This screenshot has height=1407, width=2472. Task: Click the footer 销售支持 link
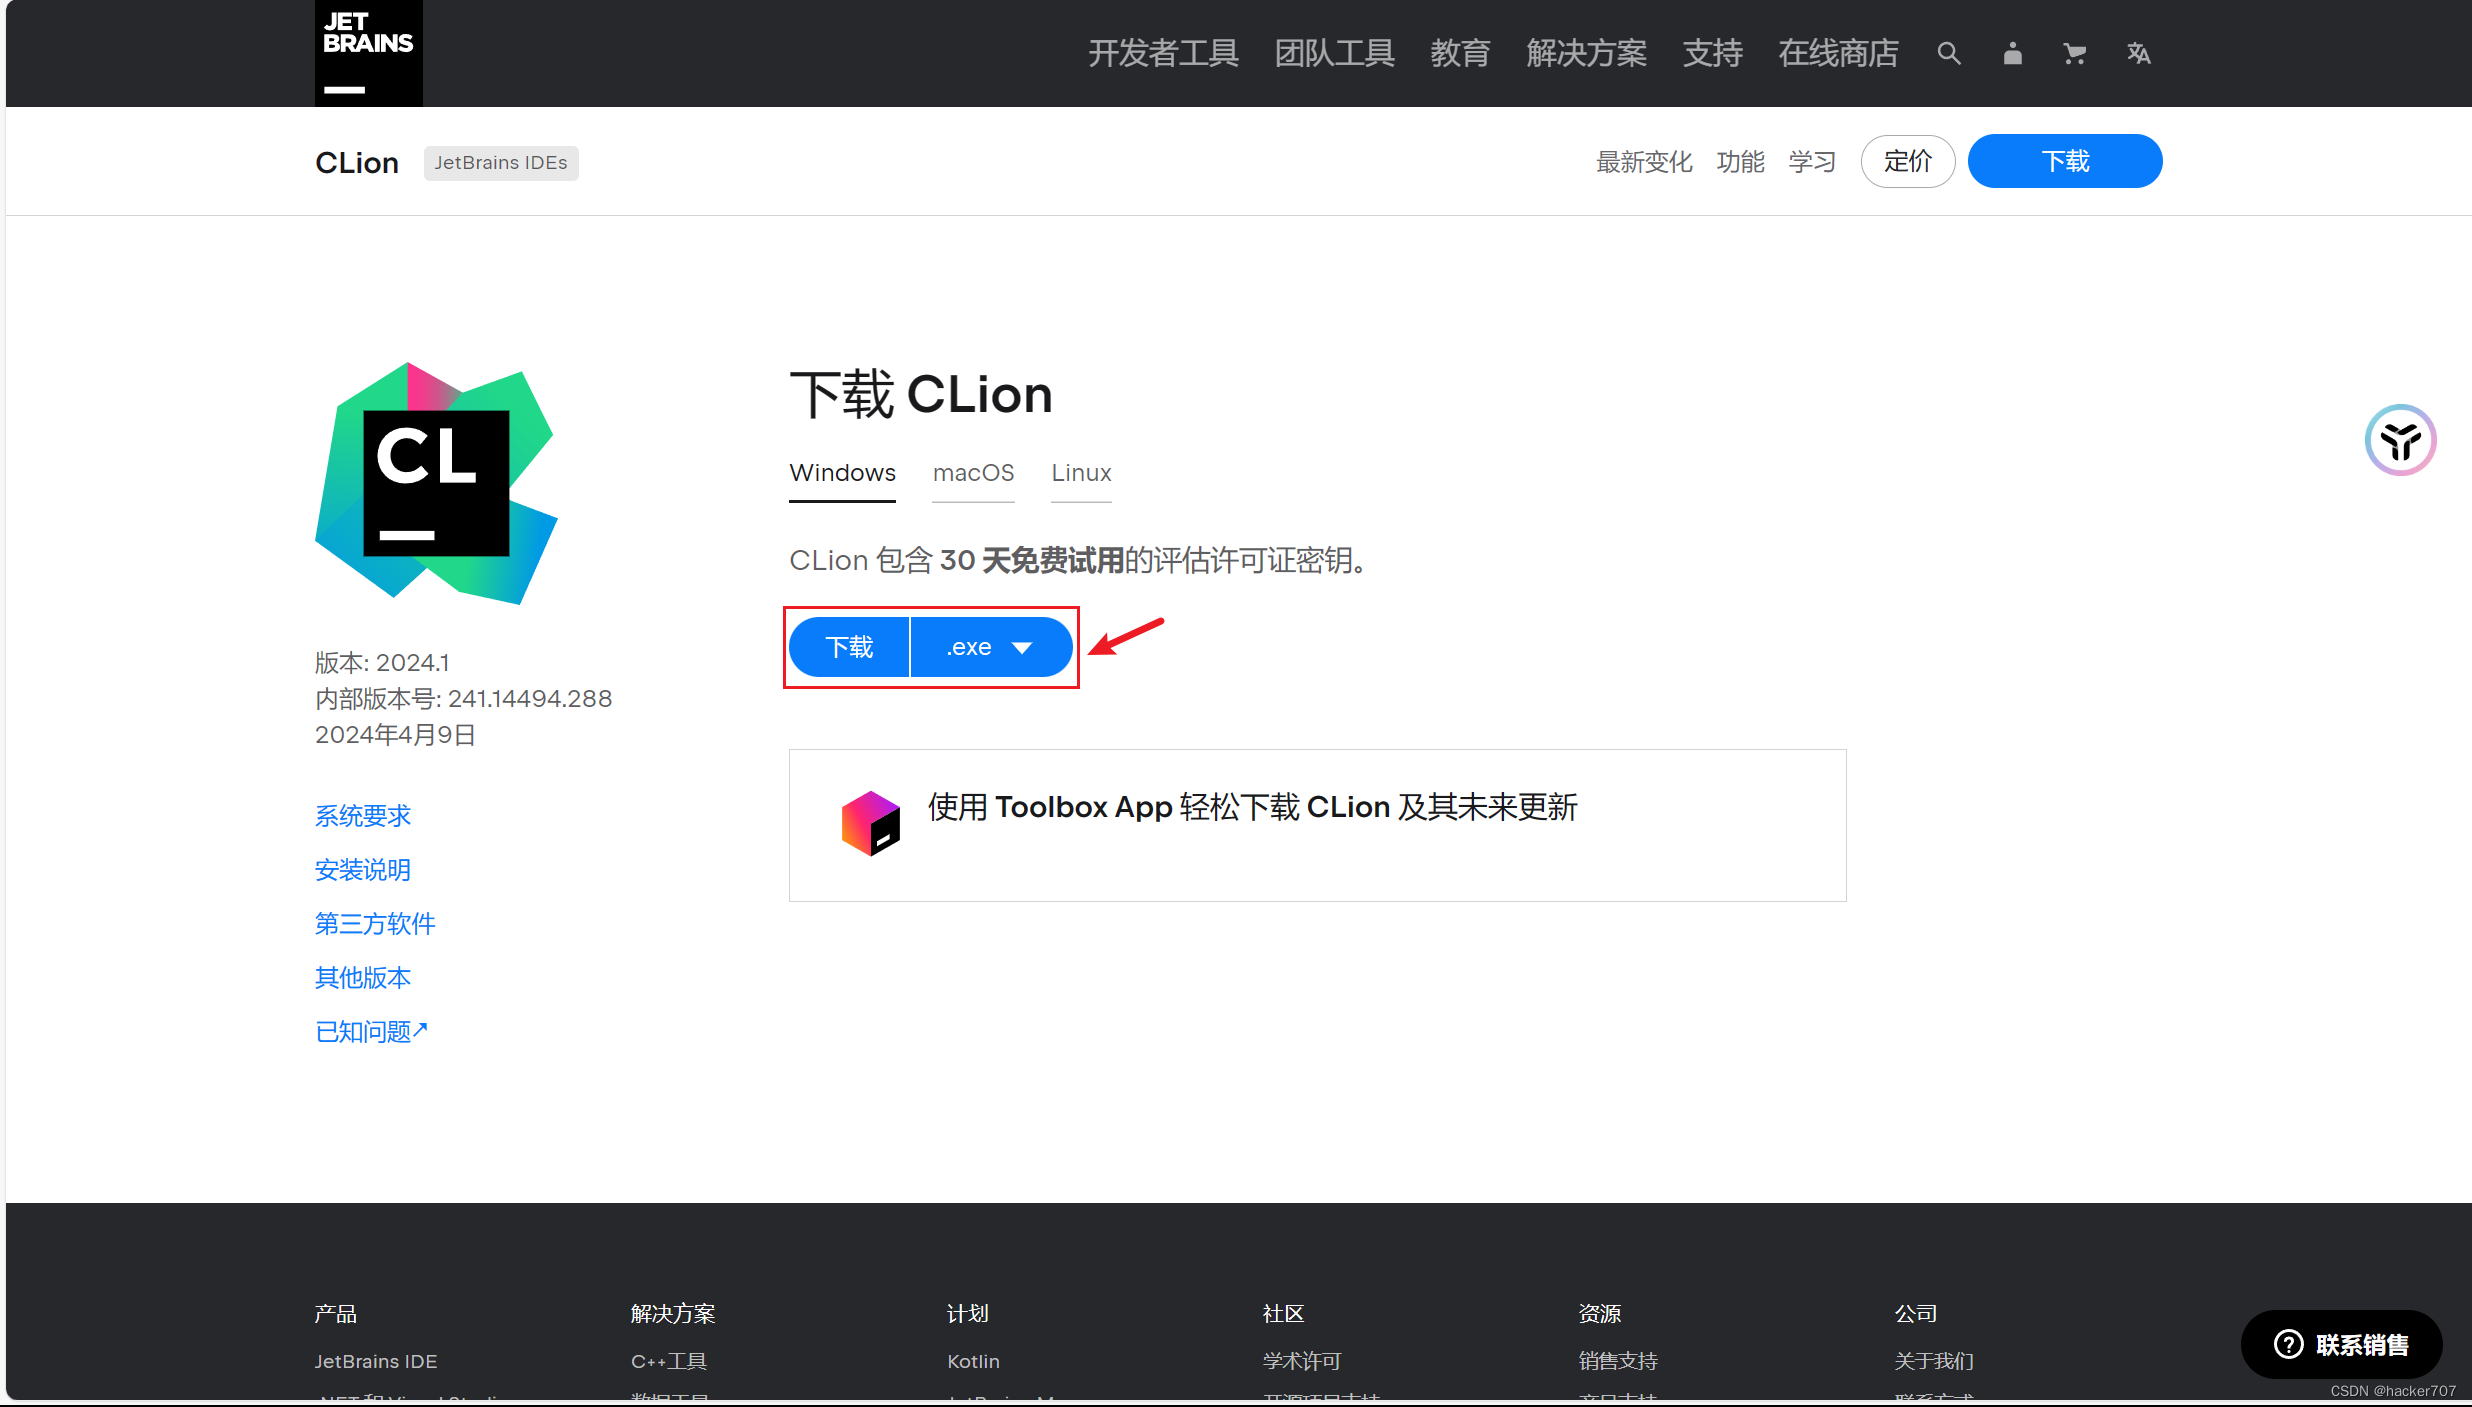click(1618, 1361)
